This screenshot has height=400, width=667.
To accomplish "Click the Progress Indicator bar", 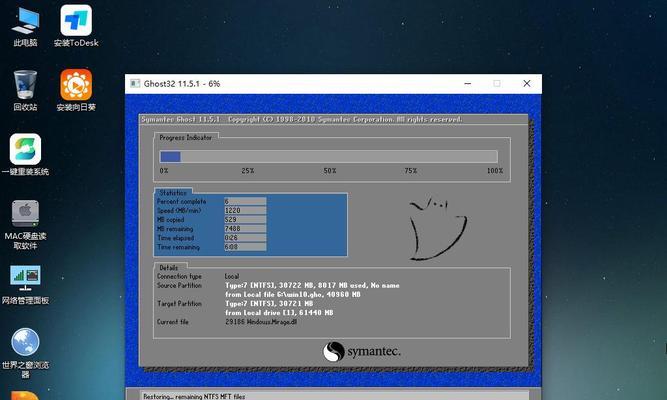I will (x=328, y=156).
